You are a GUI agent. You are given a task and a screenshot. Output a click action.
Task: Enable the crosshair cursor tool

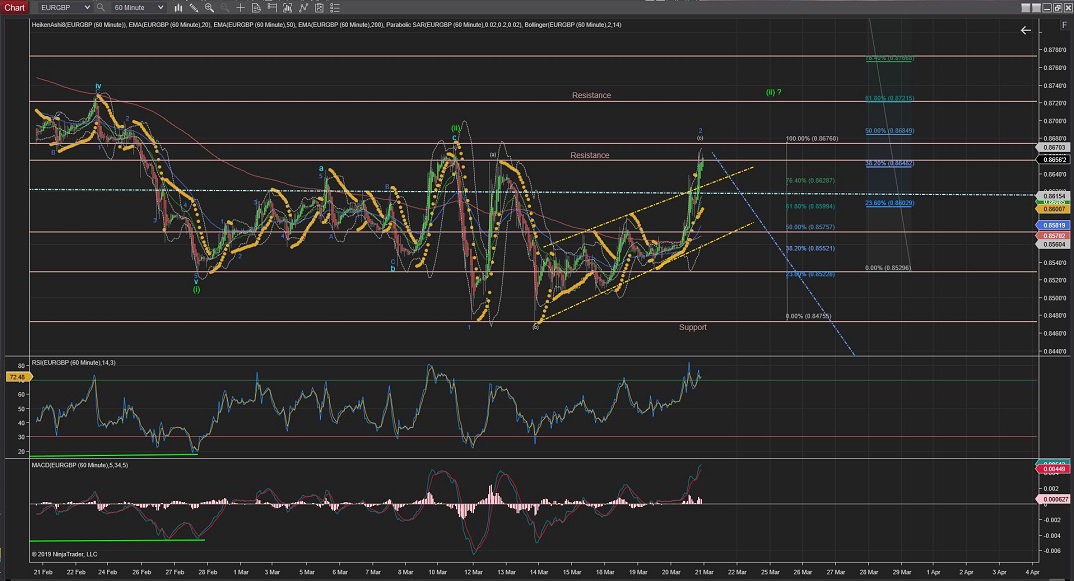(240, 8)
